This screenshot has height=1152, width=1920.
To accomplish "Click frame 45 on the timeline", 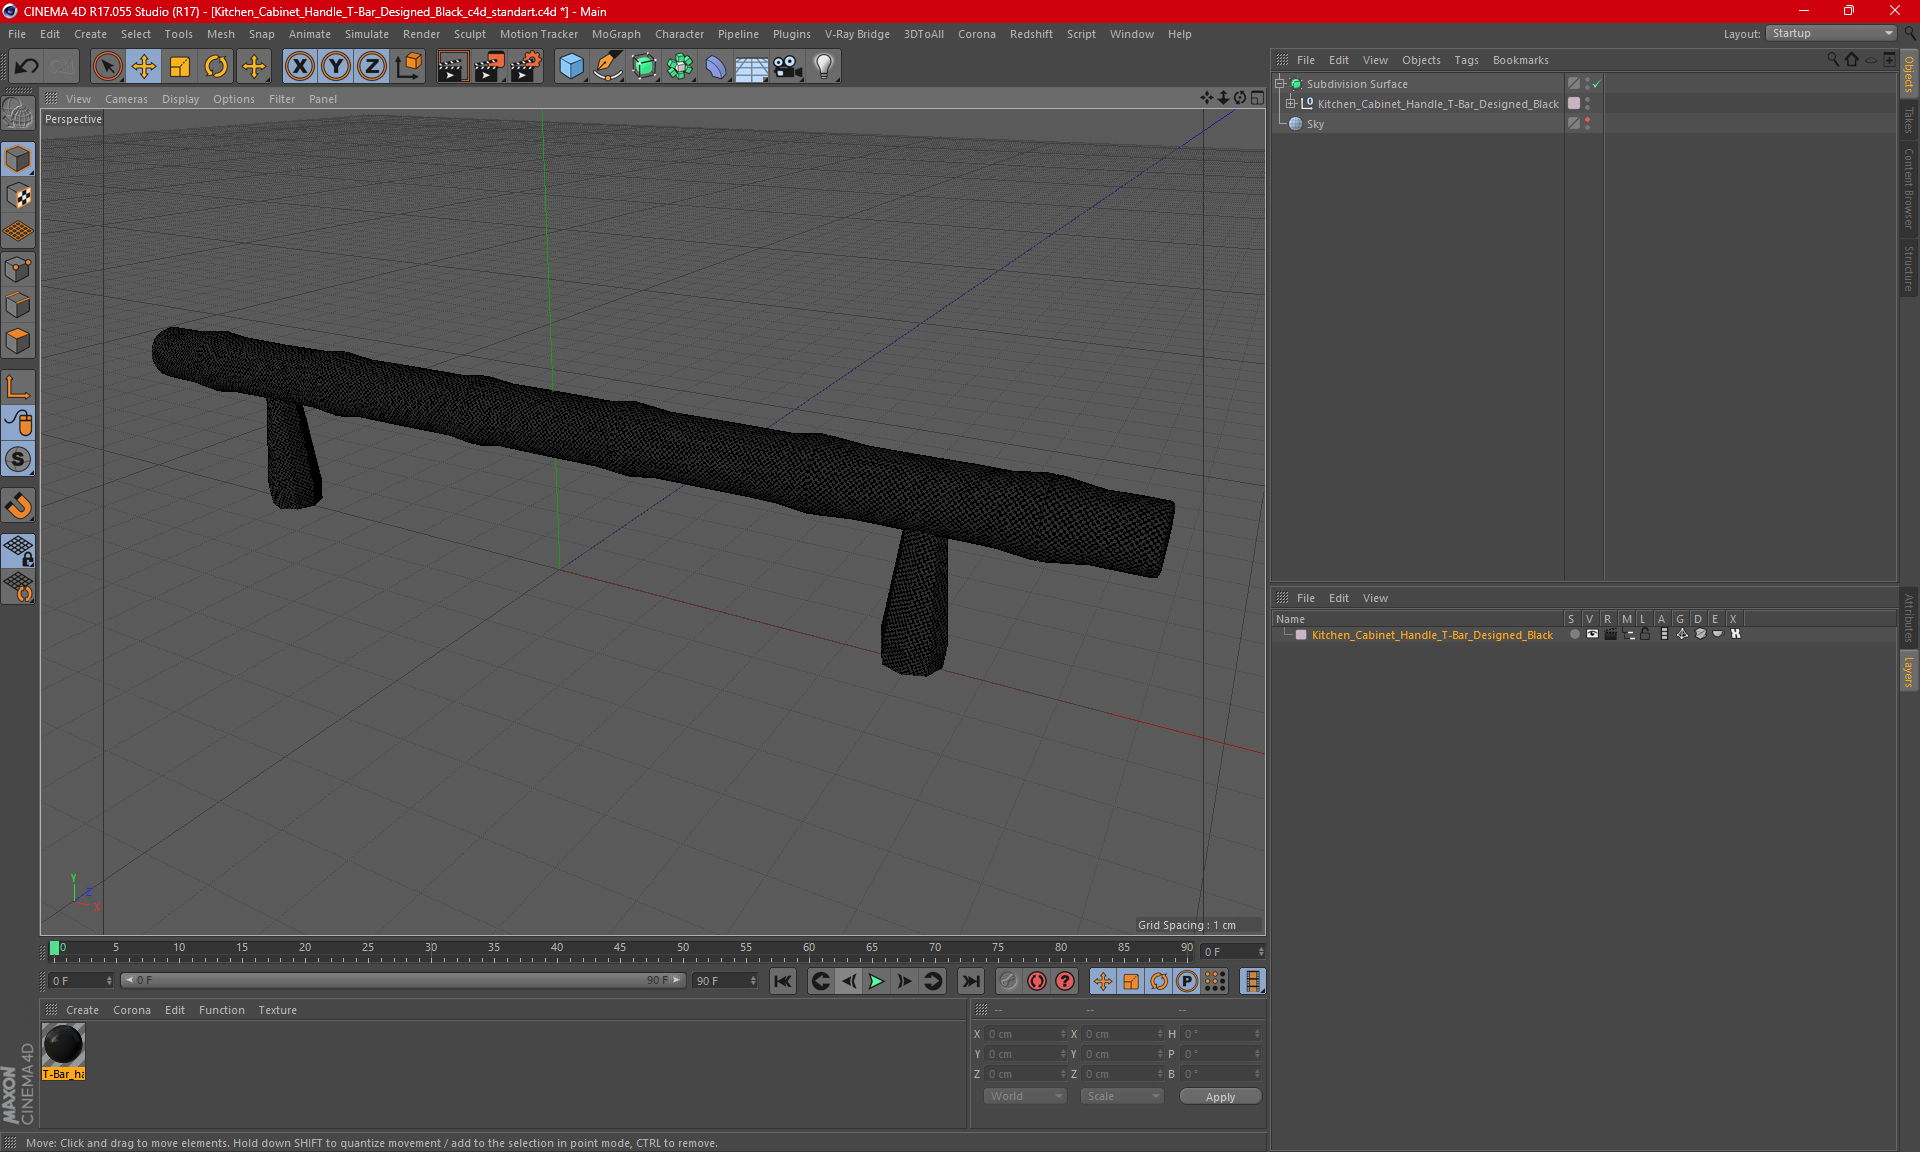I will 620,950.
